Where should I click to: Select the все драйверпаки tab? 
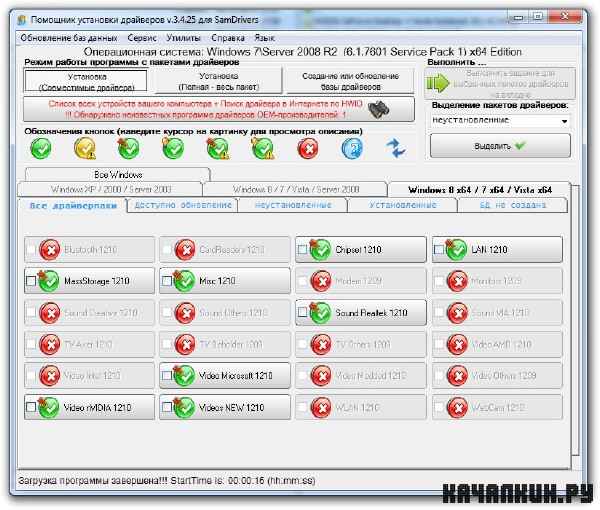73,205
